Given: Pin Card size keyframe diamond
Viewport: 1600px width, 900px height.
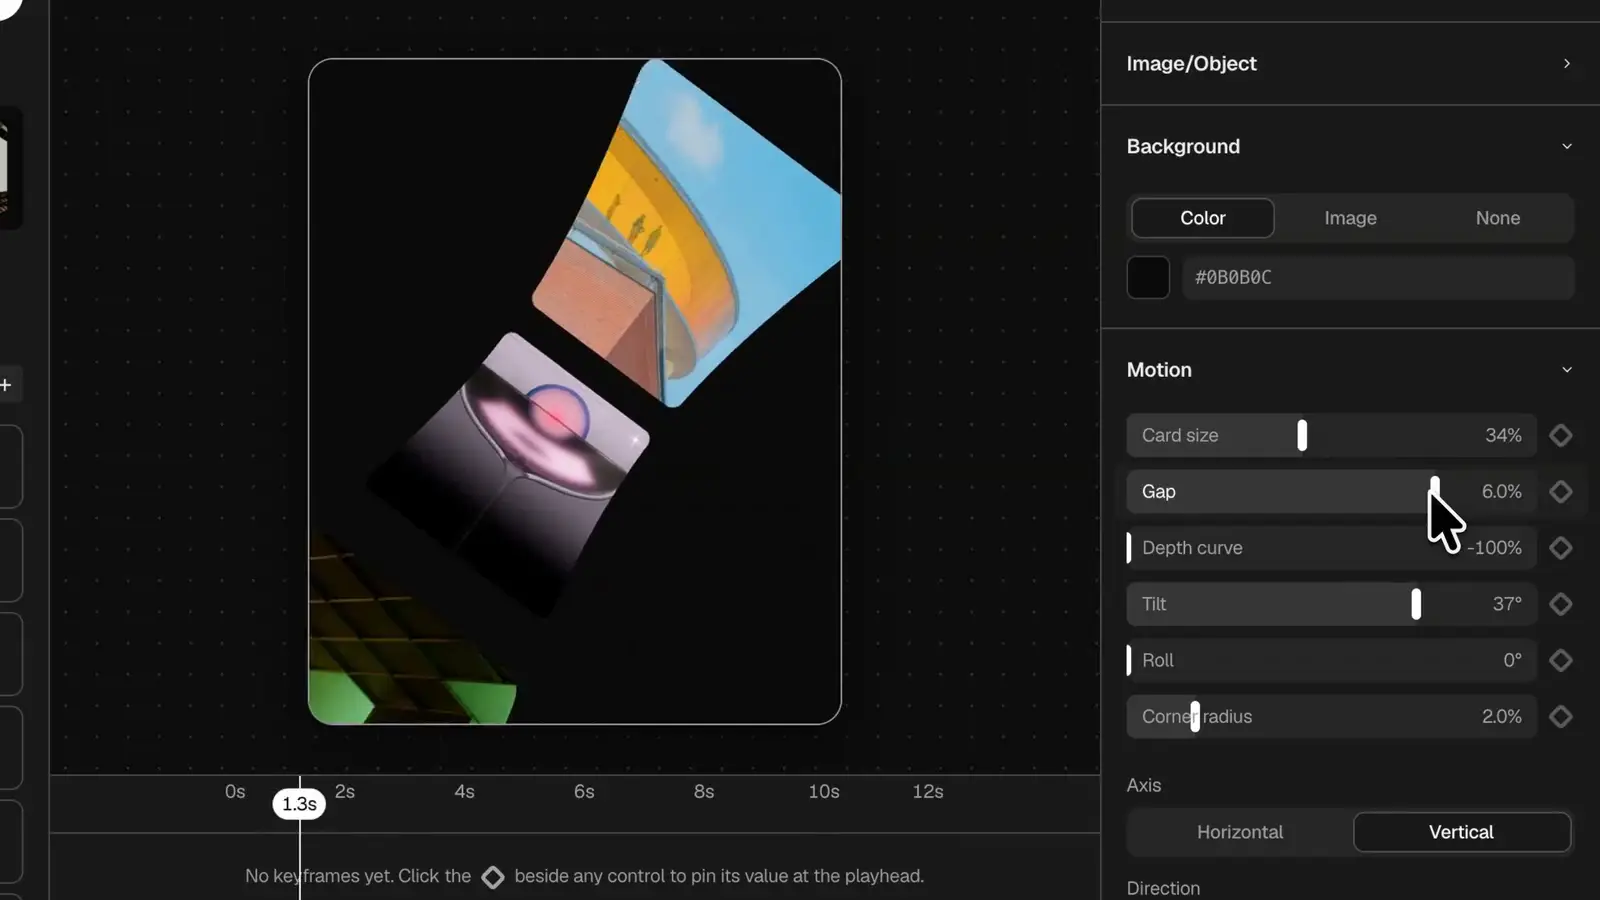Looking at the screenshot, I should (1560, 435).
